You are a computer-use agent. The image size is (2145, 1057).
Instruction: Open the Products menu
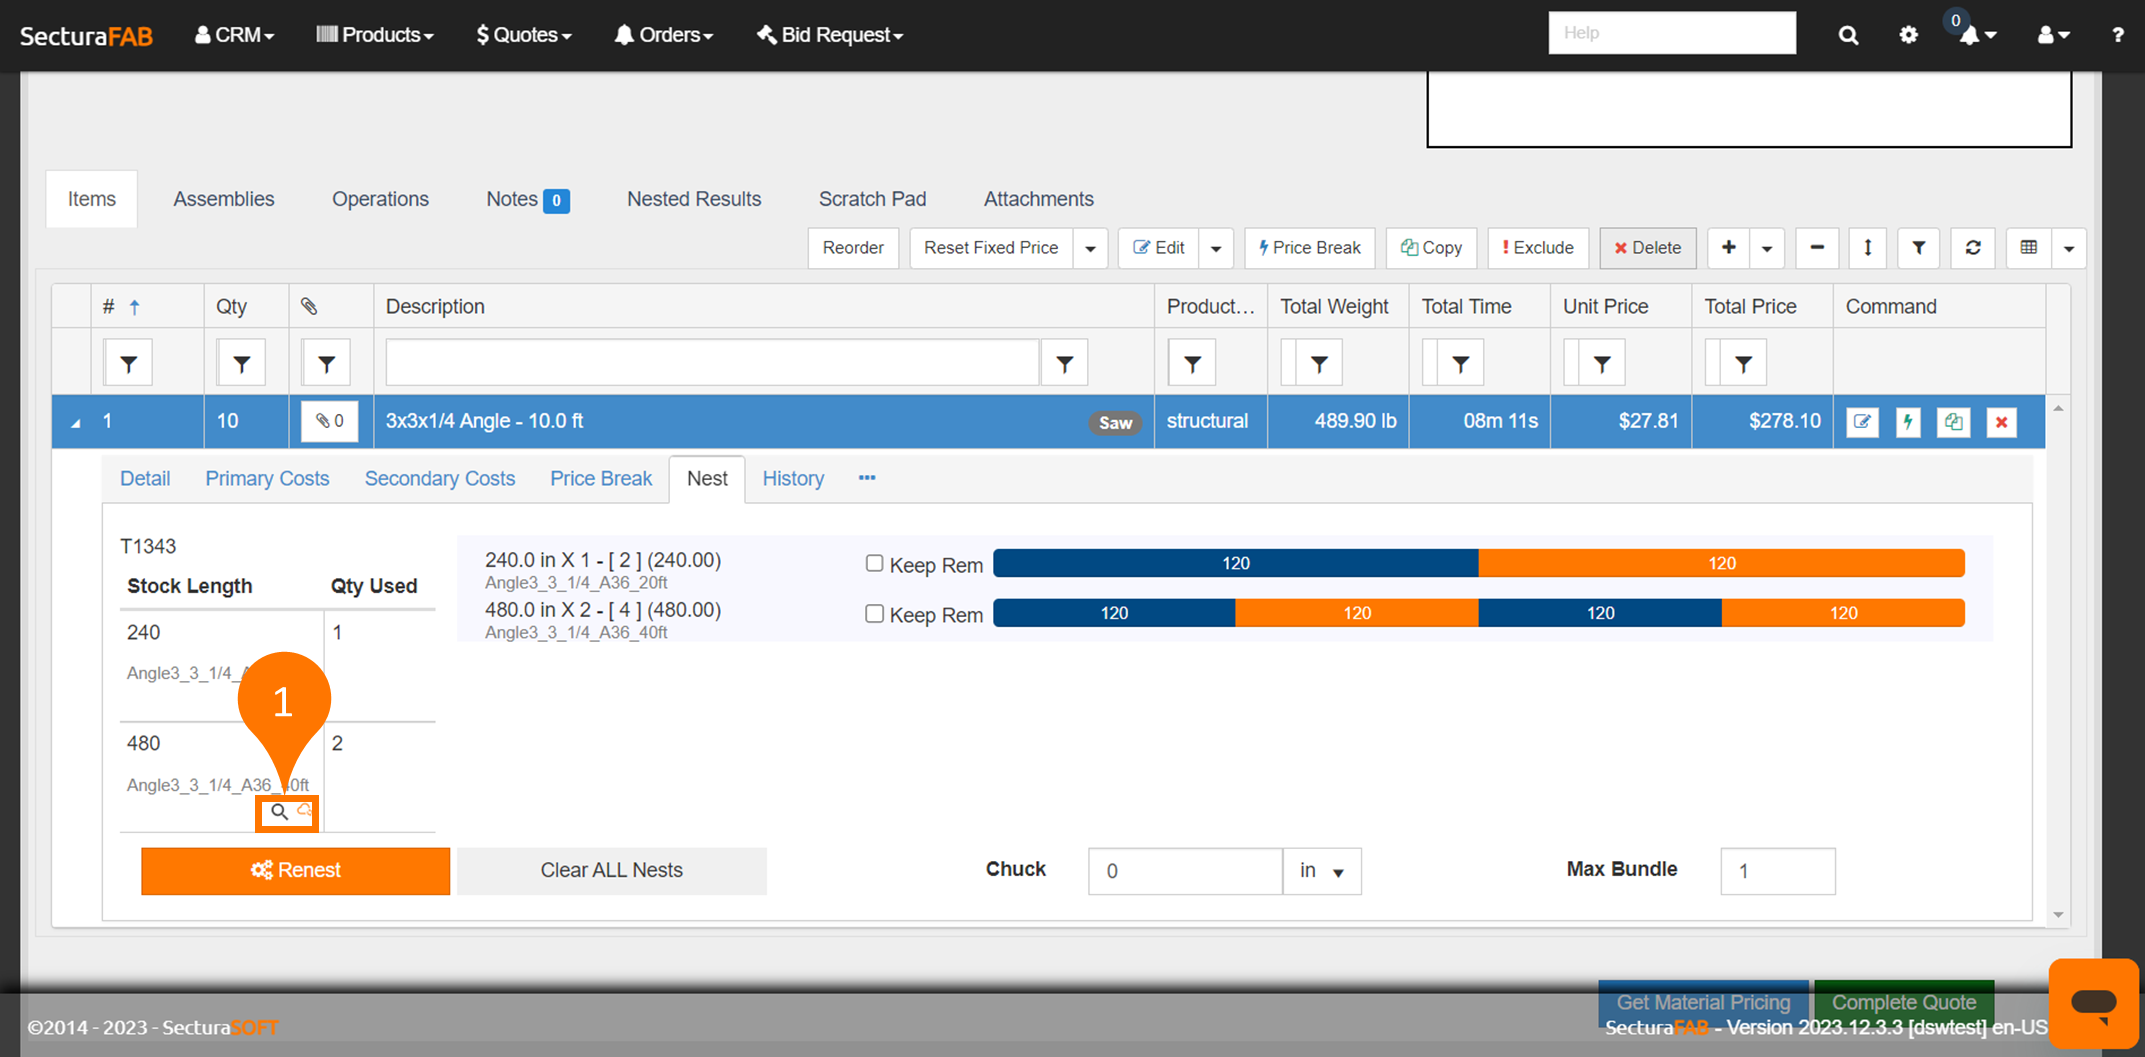click(x=375, y=35)
